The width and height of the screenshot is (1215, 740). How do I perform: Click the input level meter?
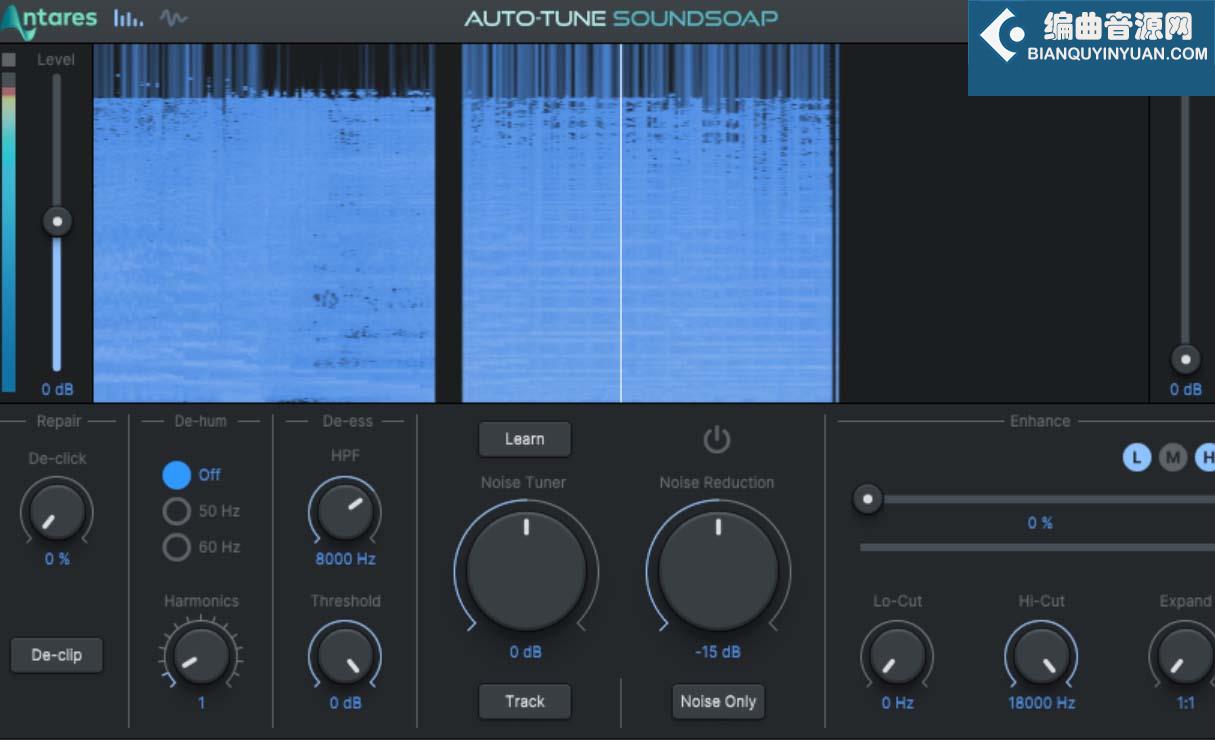tap(9, 222)
